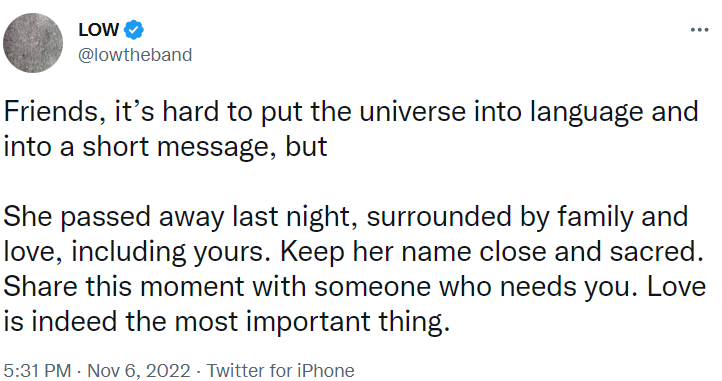Open LOW's round profile avatar
Viewport: 722px width, 381px height.
coord(33,43)
